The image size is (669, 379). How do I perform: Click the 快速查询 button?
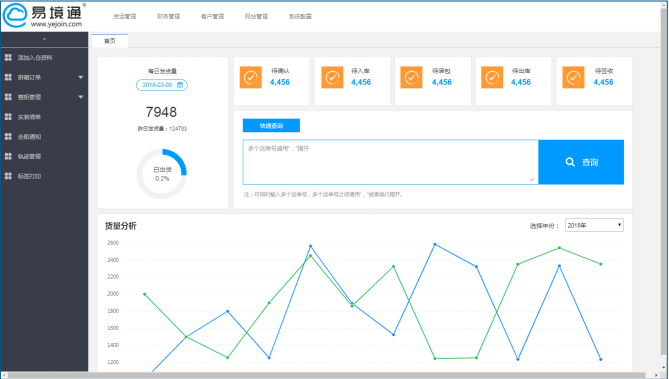coord(271,125)
